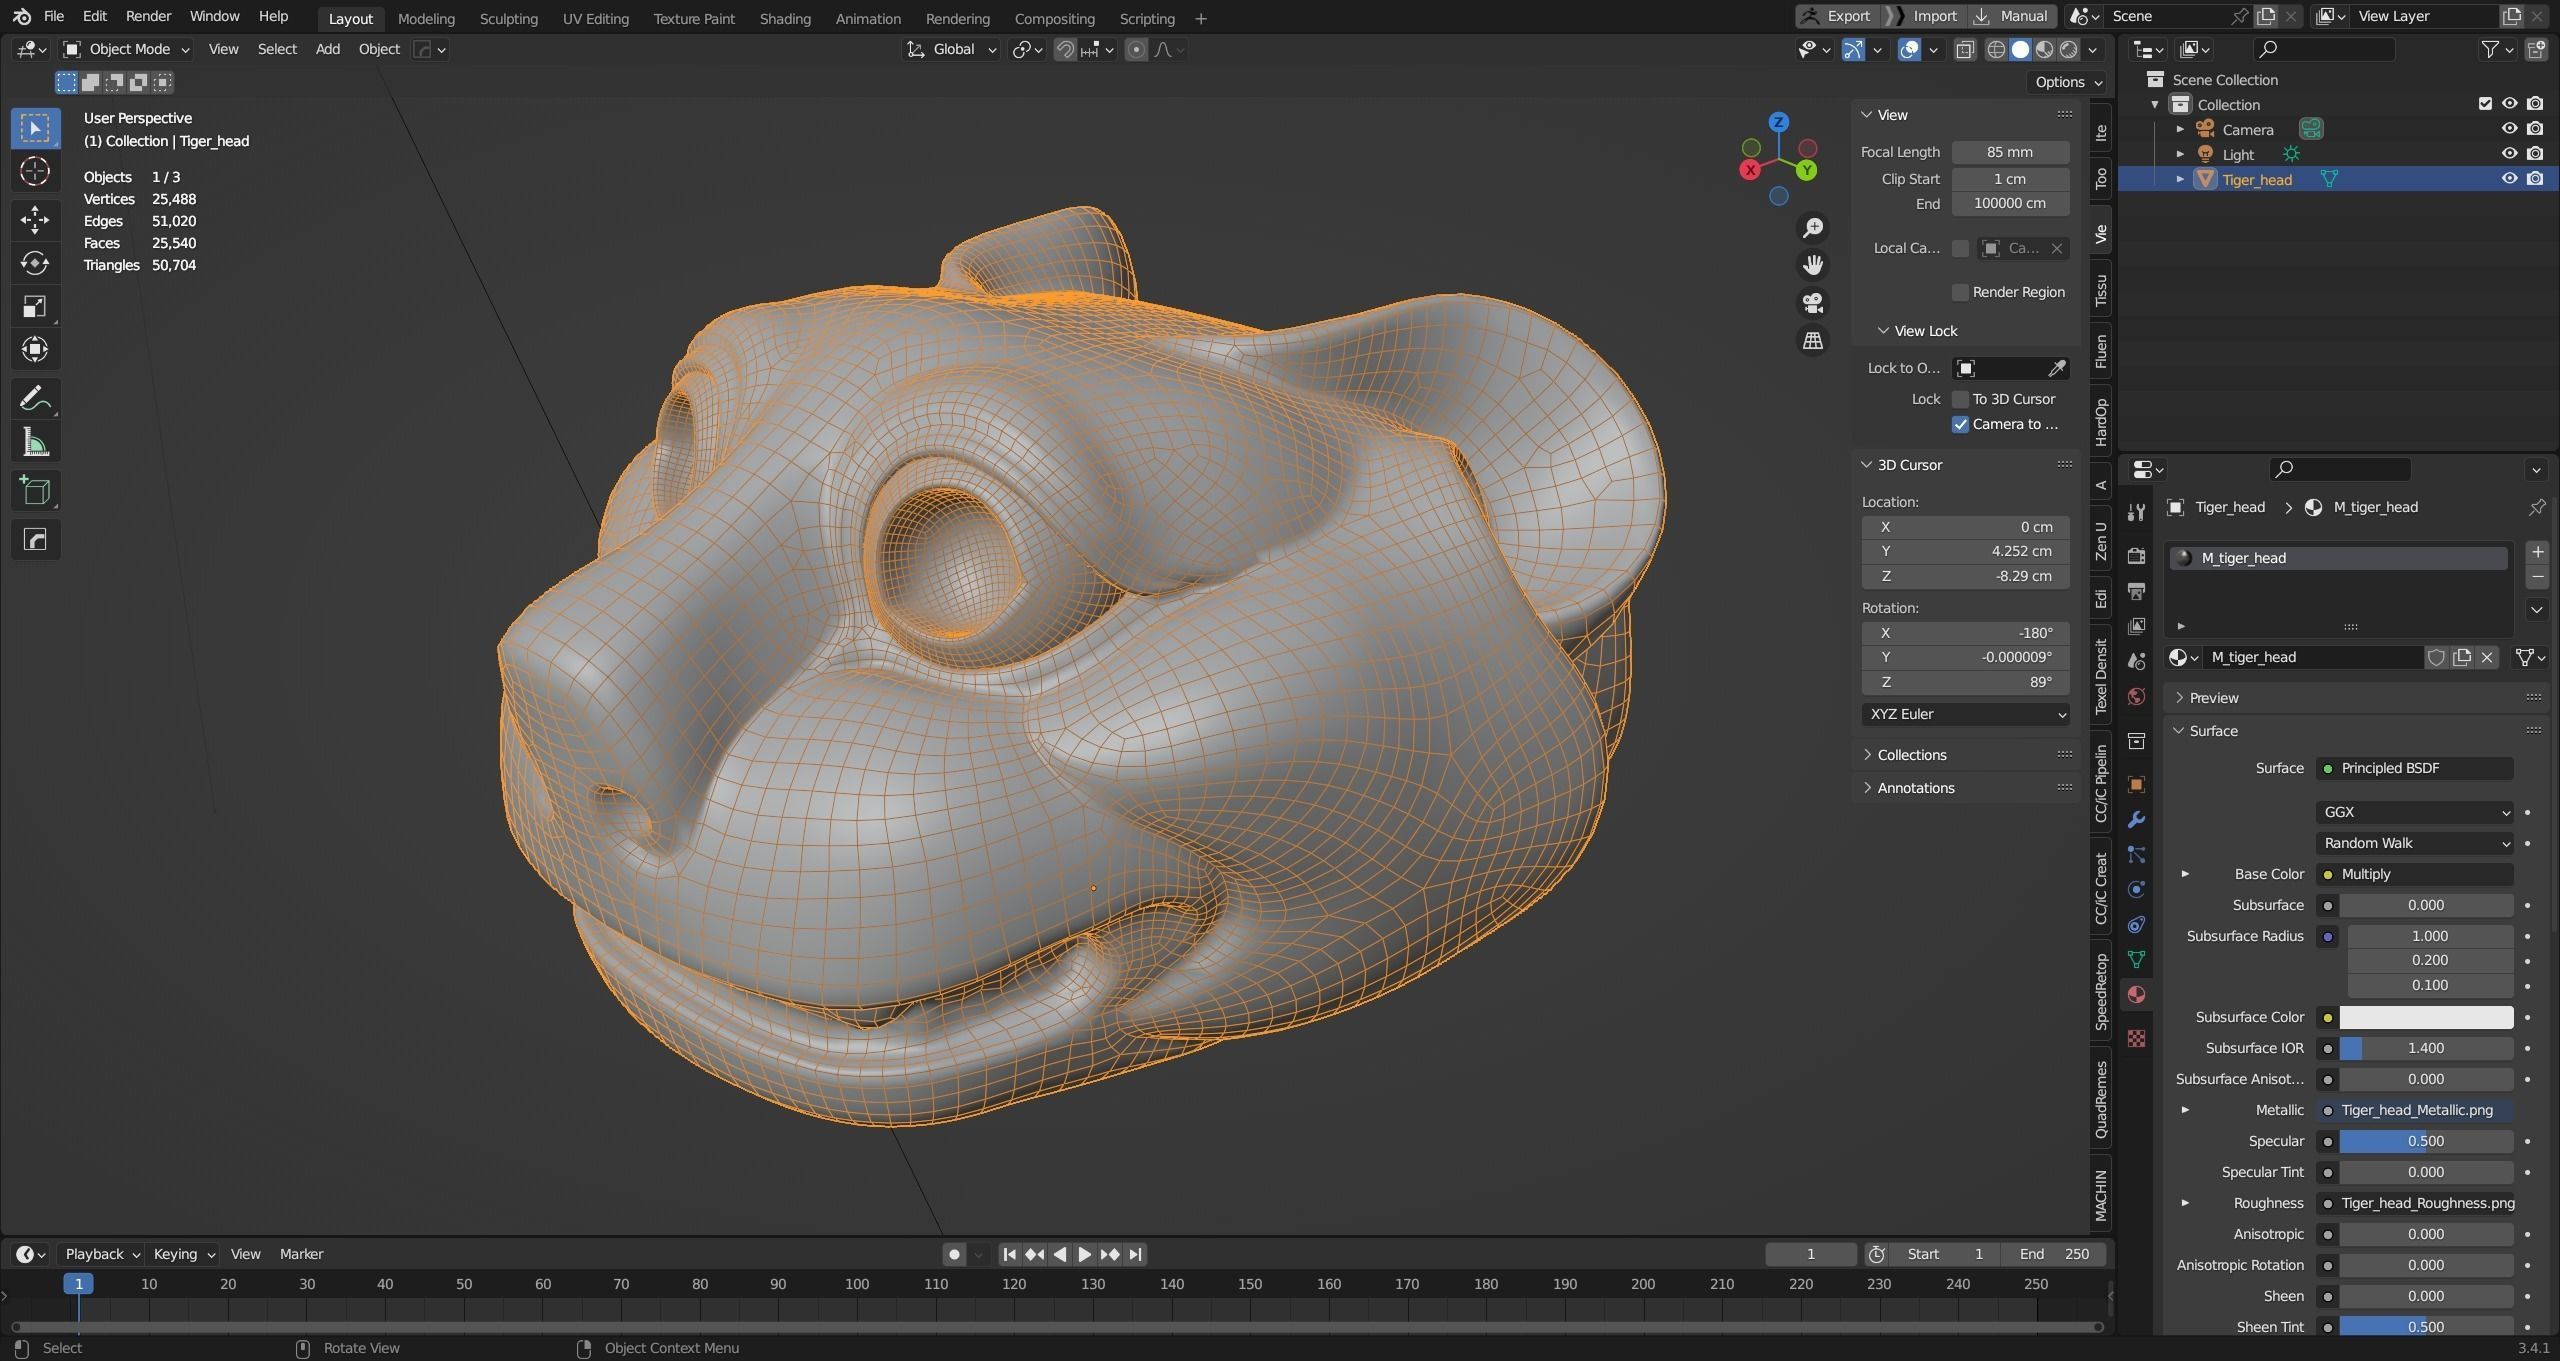Hide Camera object via eye icon
Viewport: 2560px width, 1361px height.
pyautogui.click(x=2509, y=129)
